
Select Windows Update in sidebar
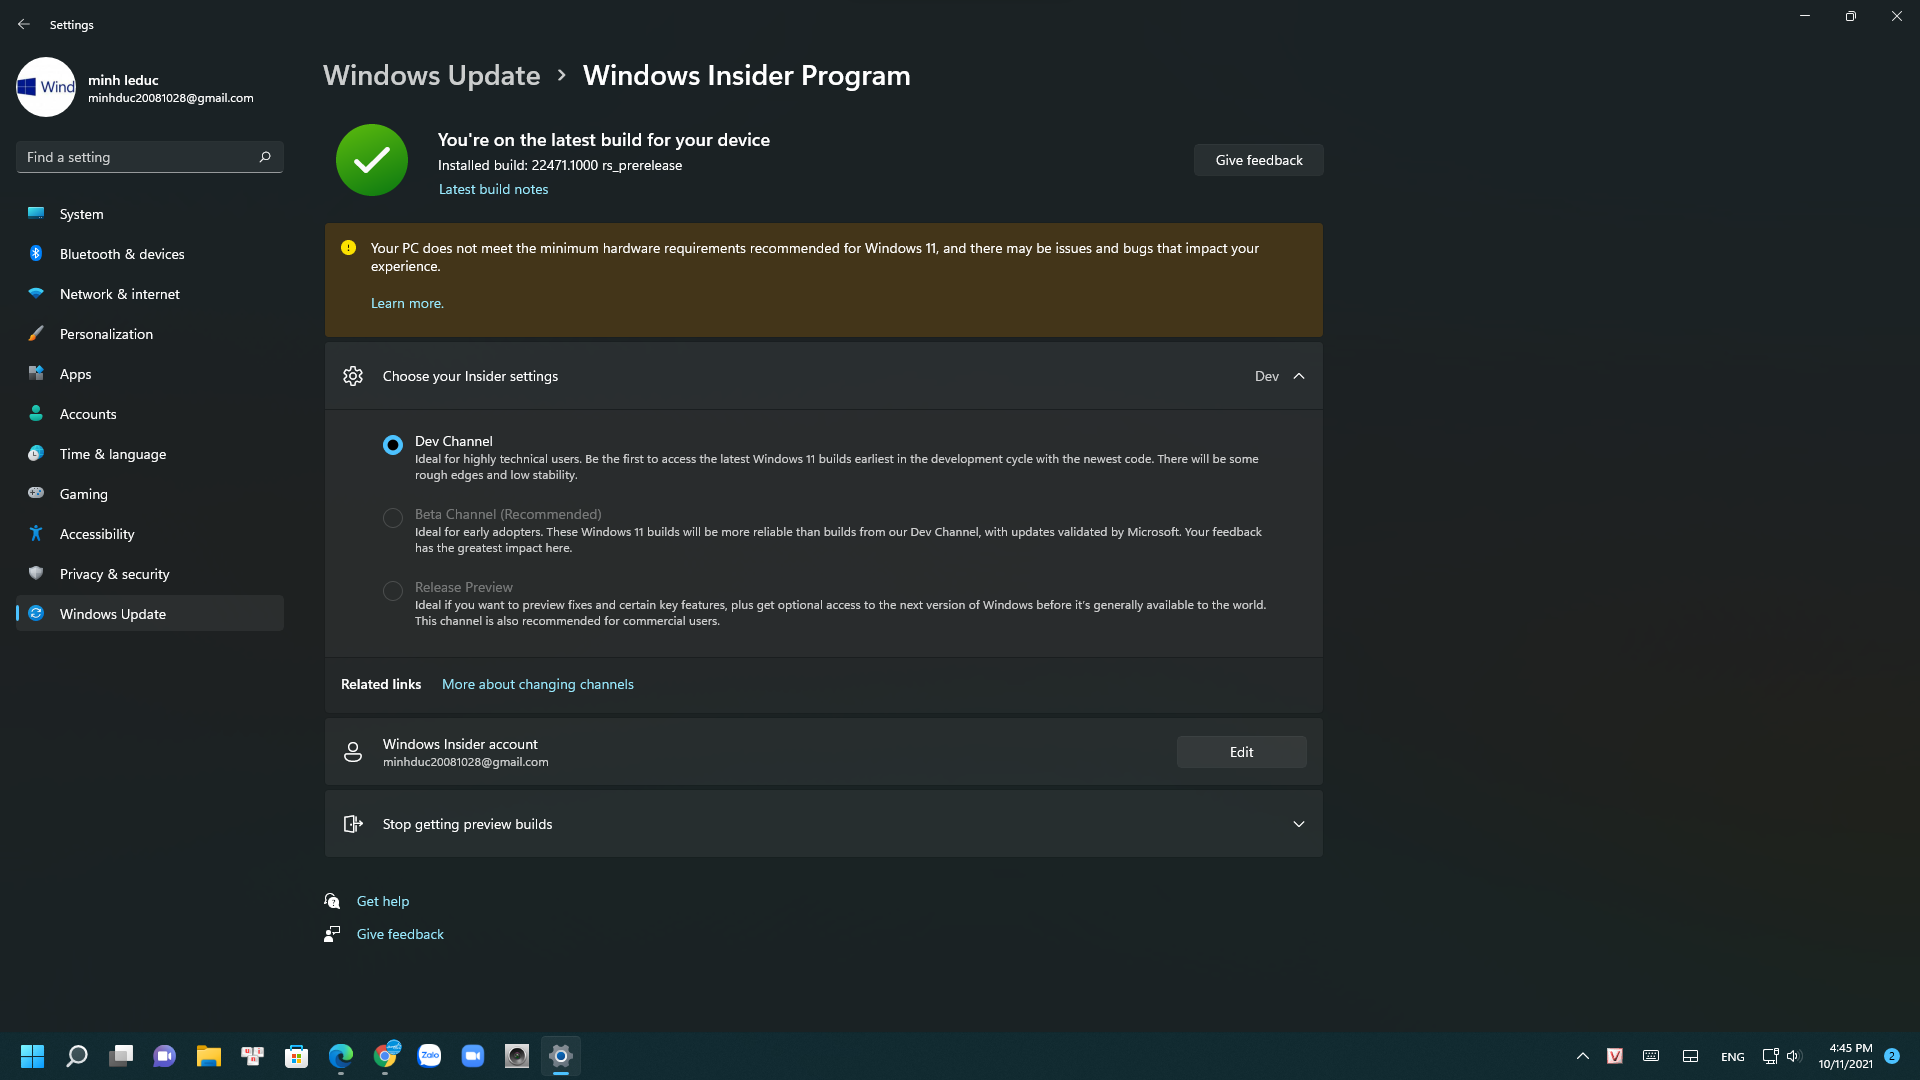click(x=150, y=614)
